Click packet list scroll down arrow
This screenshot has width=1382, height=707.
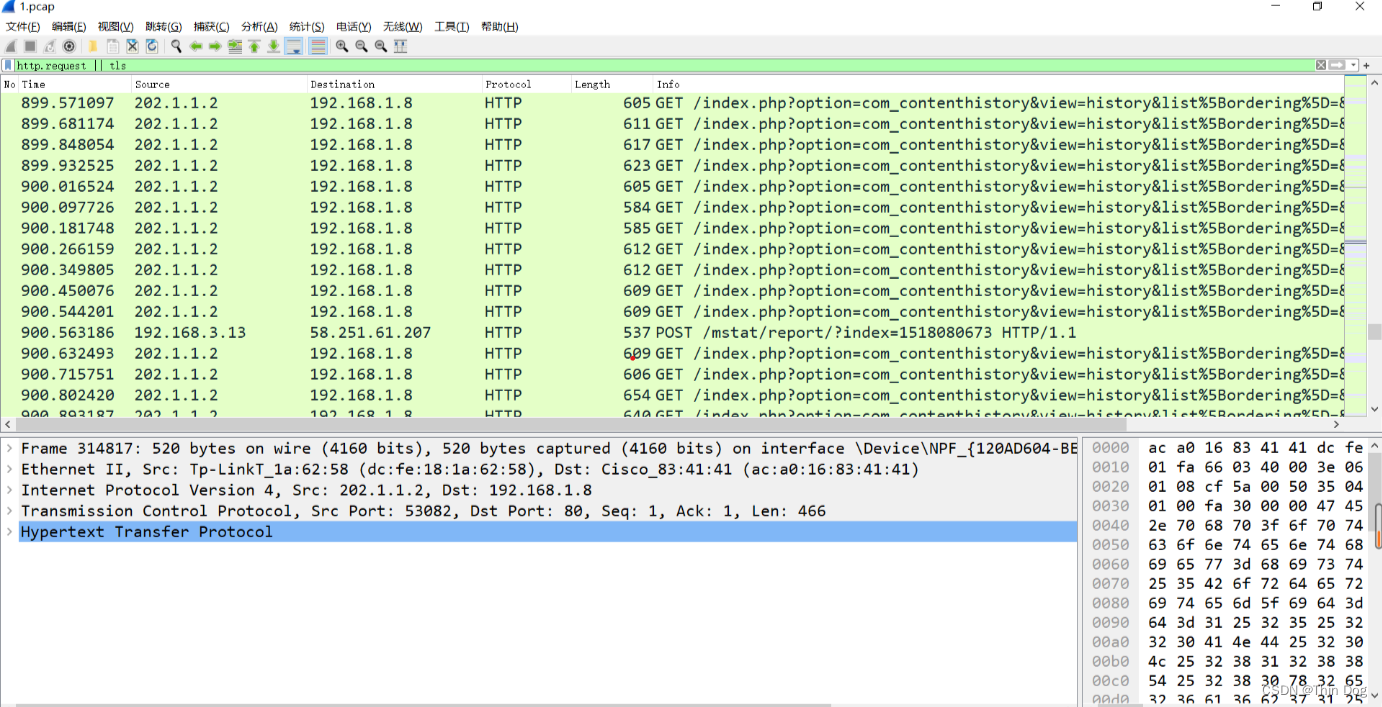(1374, 409)
